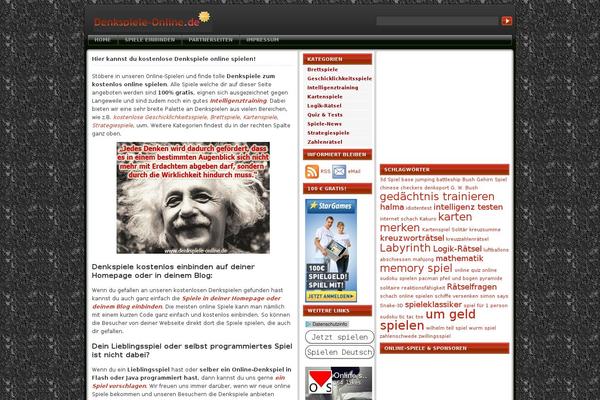Open the pfeil und bogen tag
600x400 pixels.
tap(459, 278)
